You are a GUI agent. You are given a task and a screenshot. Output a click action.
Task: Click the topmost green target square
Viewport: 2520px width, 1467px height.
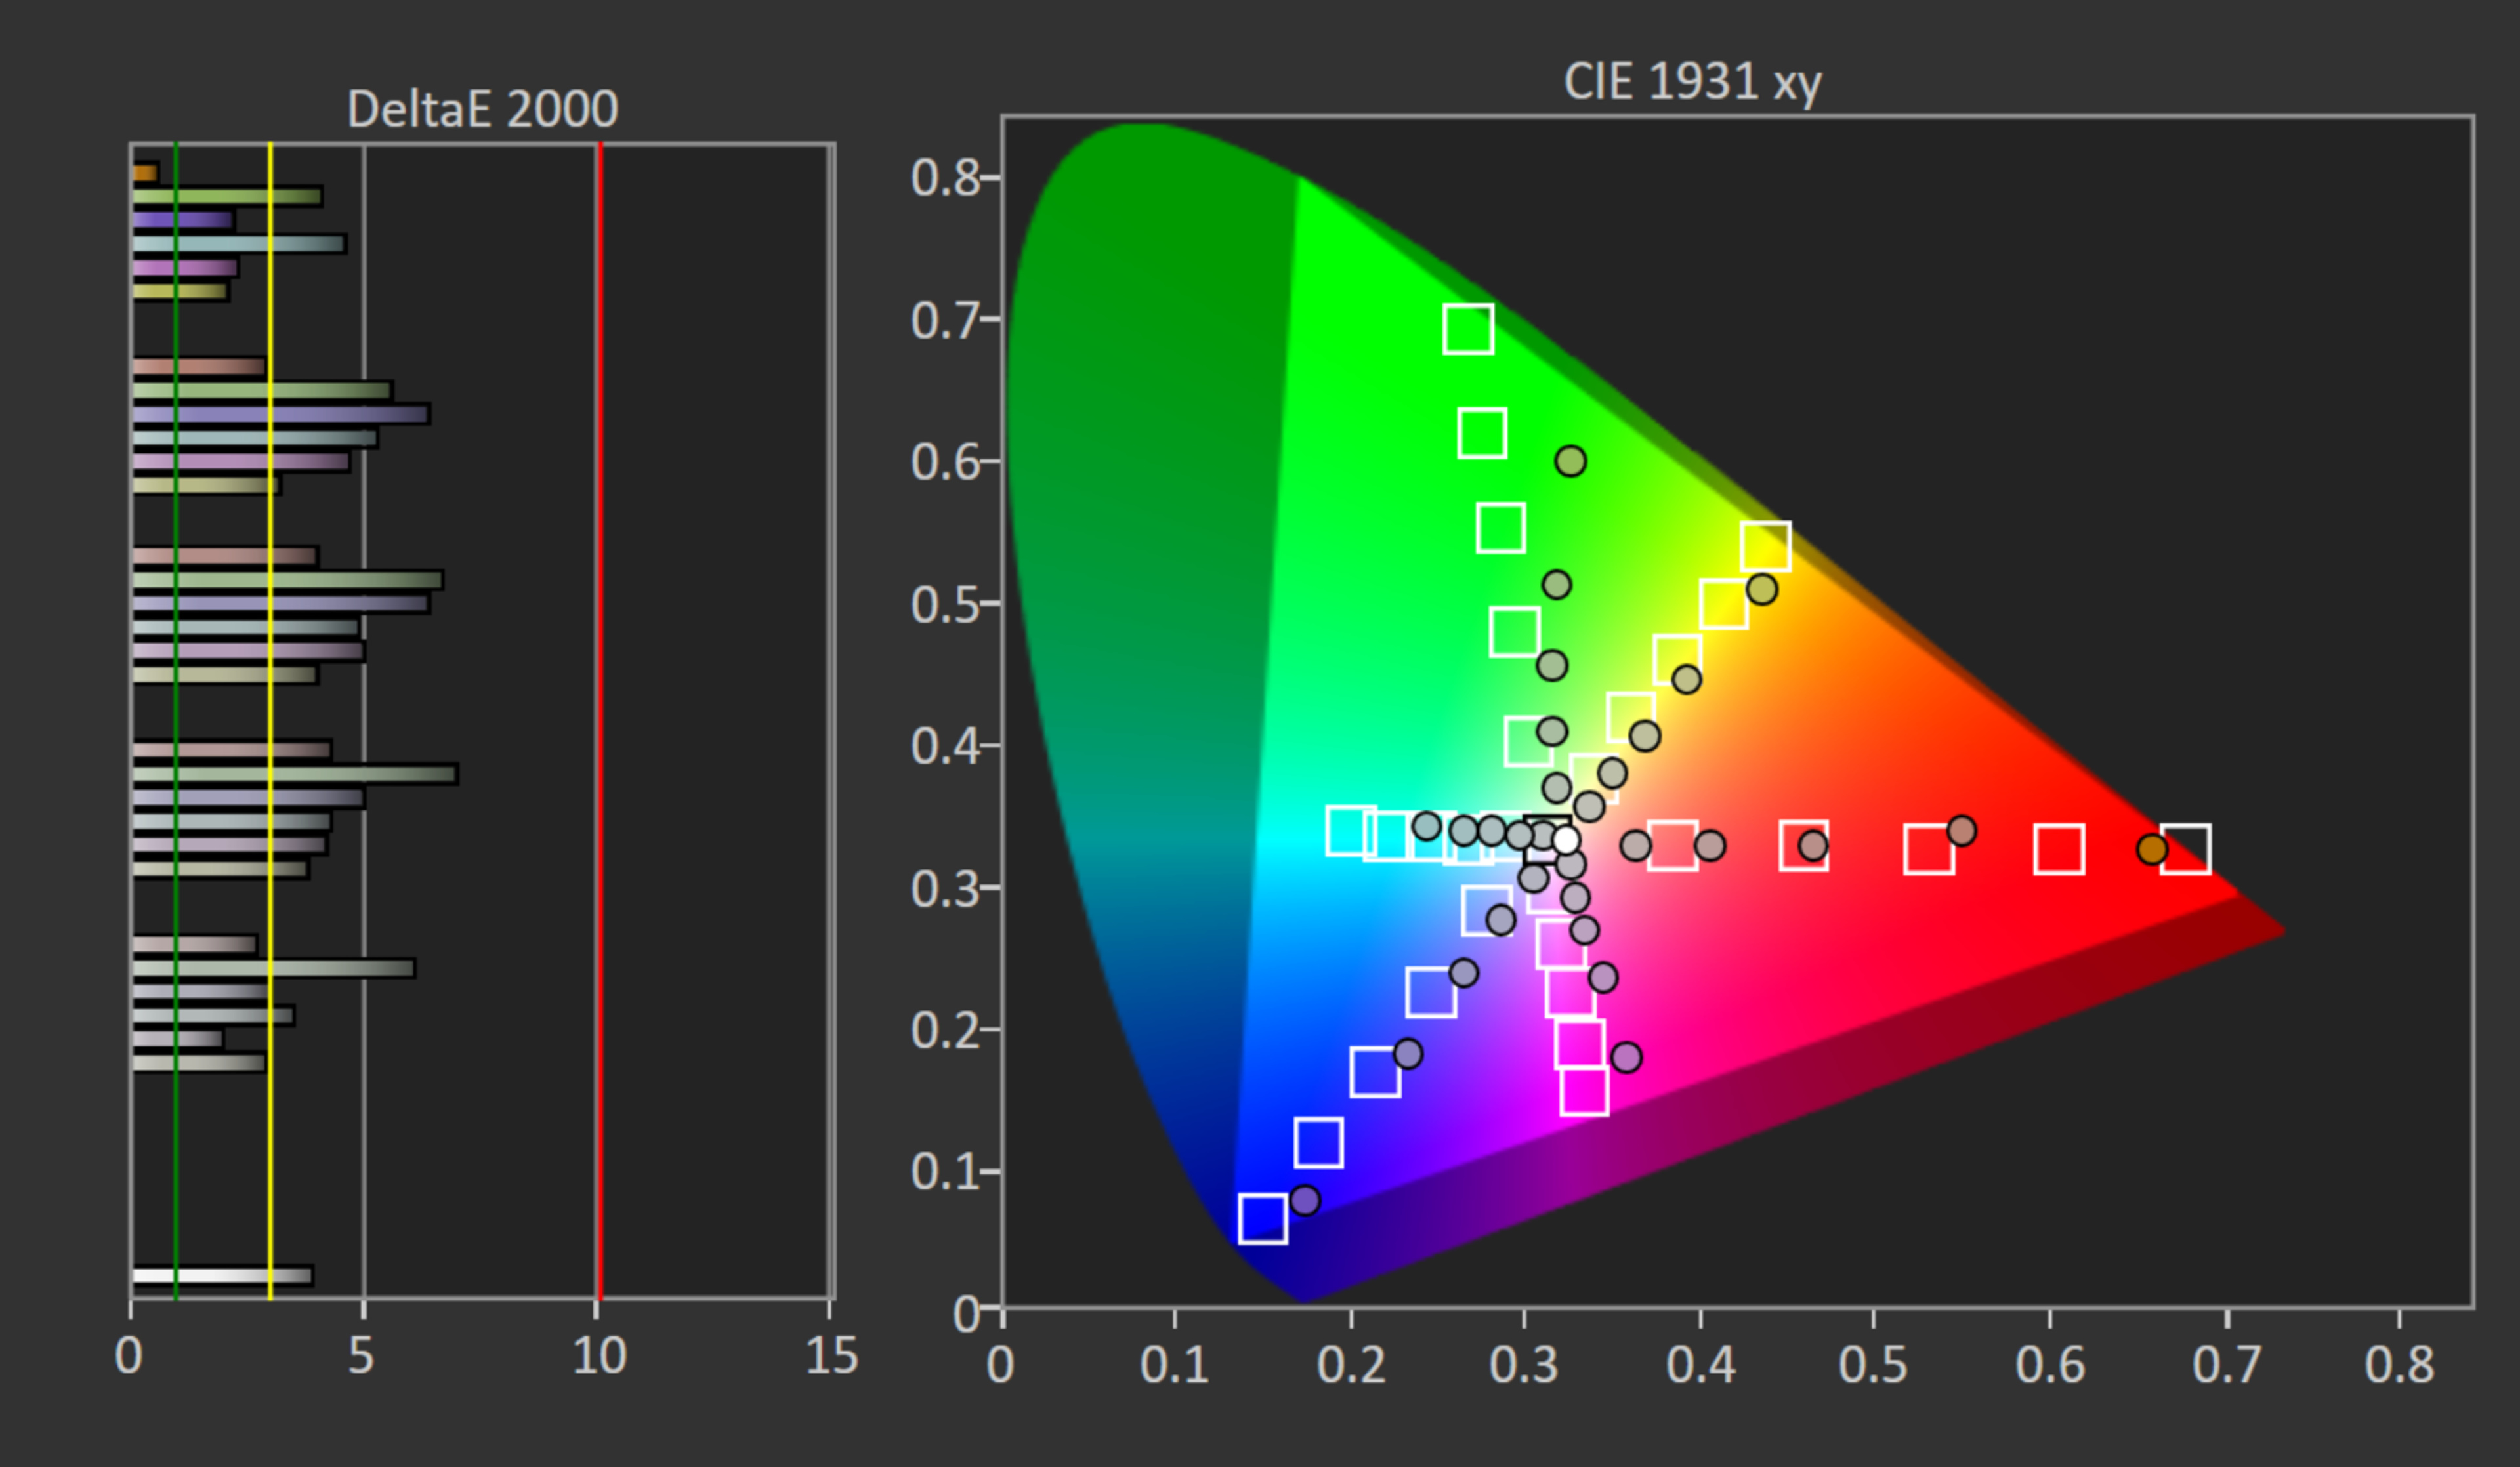pos(1468,329)
